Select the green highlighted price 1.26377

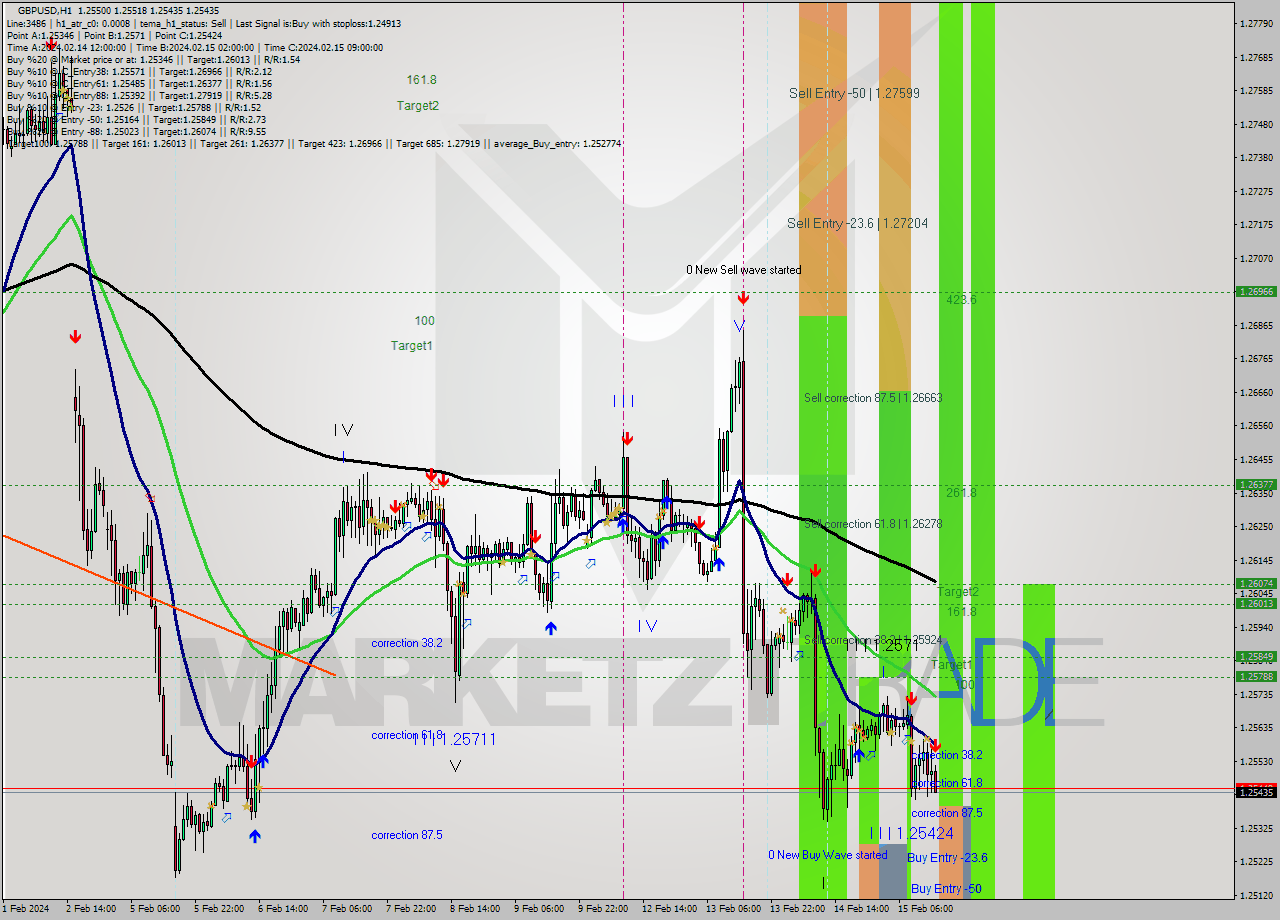(x=1256, y=485)
